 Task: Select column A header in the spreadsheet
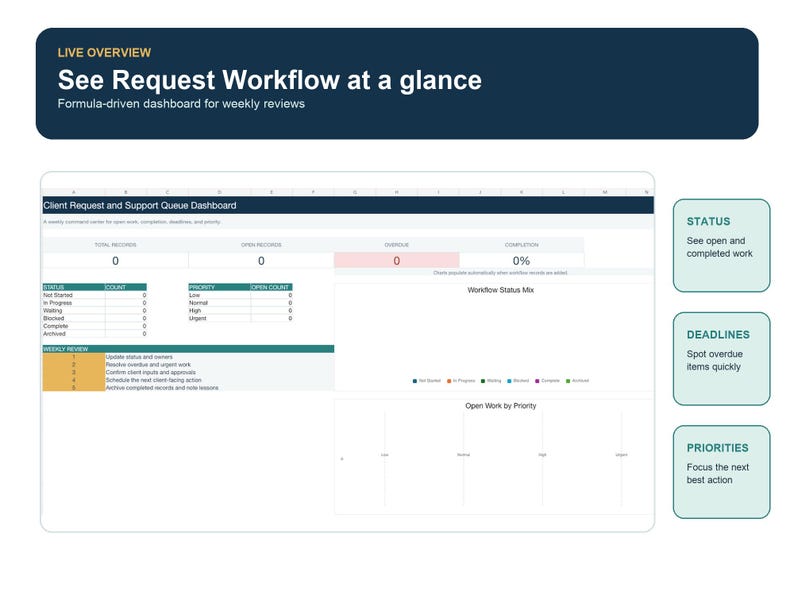[74, 192]
